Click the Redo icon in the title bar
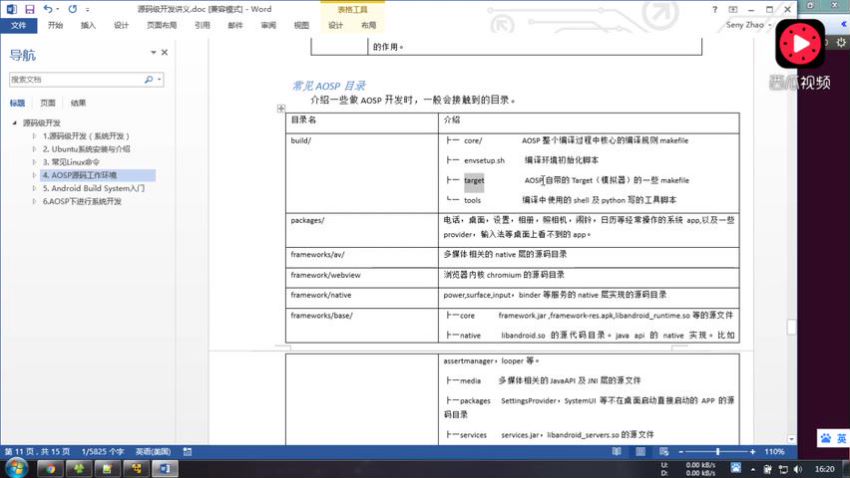Image resolution: width=850 pixels, height=478 pixels. [x=73, y=9]
